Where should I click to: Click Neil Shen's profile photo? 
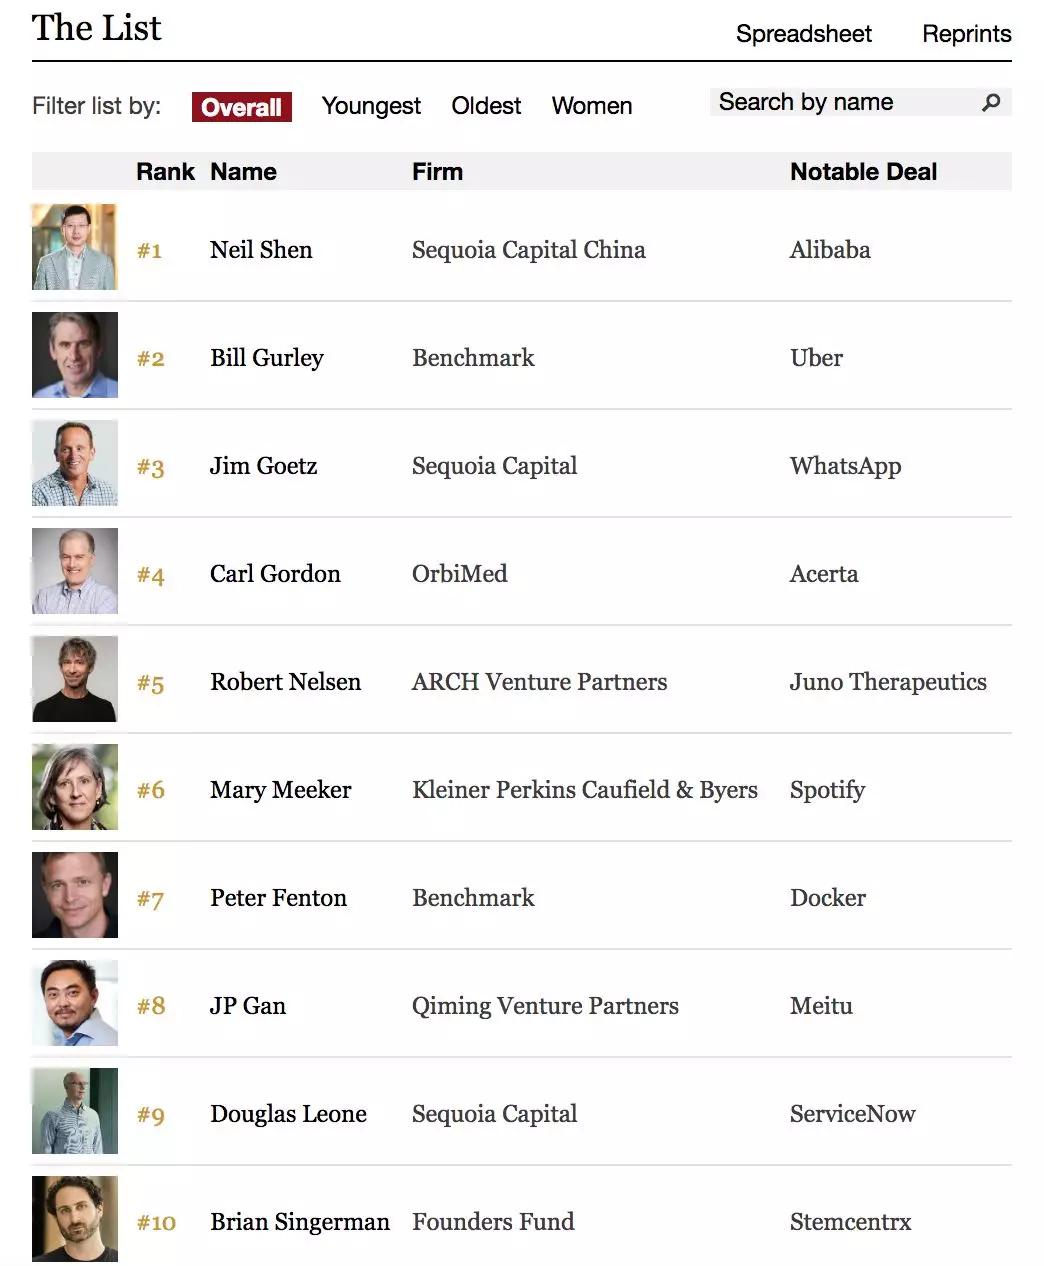(75, 247)
